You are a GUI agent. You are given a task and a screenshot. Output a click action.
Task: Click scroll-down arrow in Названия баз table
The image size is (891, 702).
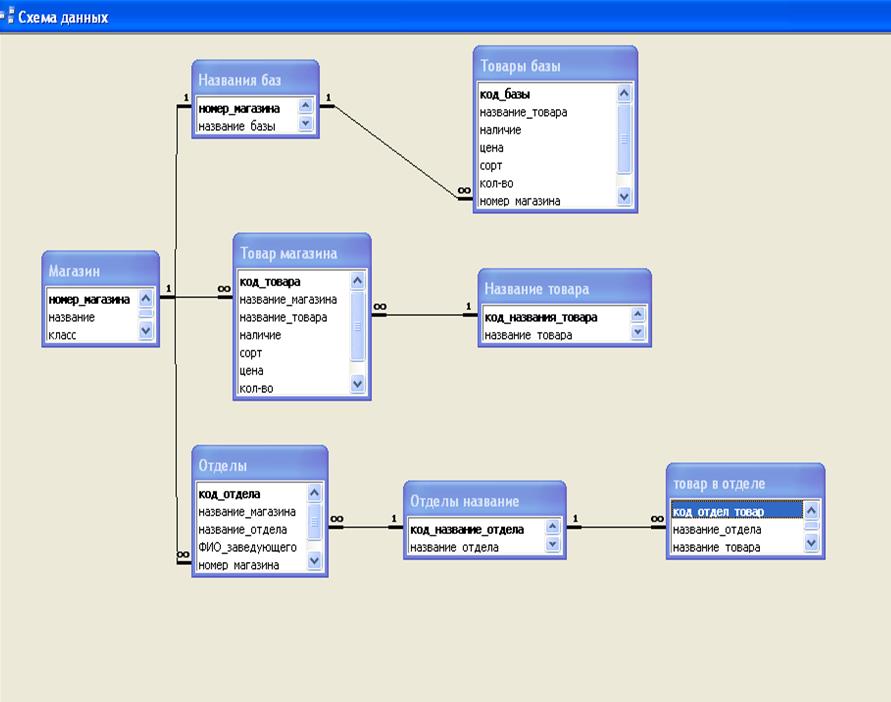[x=305, y=123]
